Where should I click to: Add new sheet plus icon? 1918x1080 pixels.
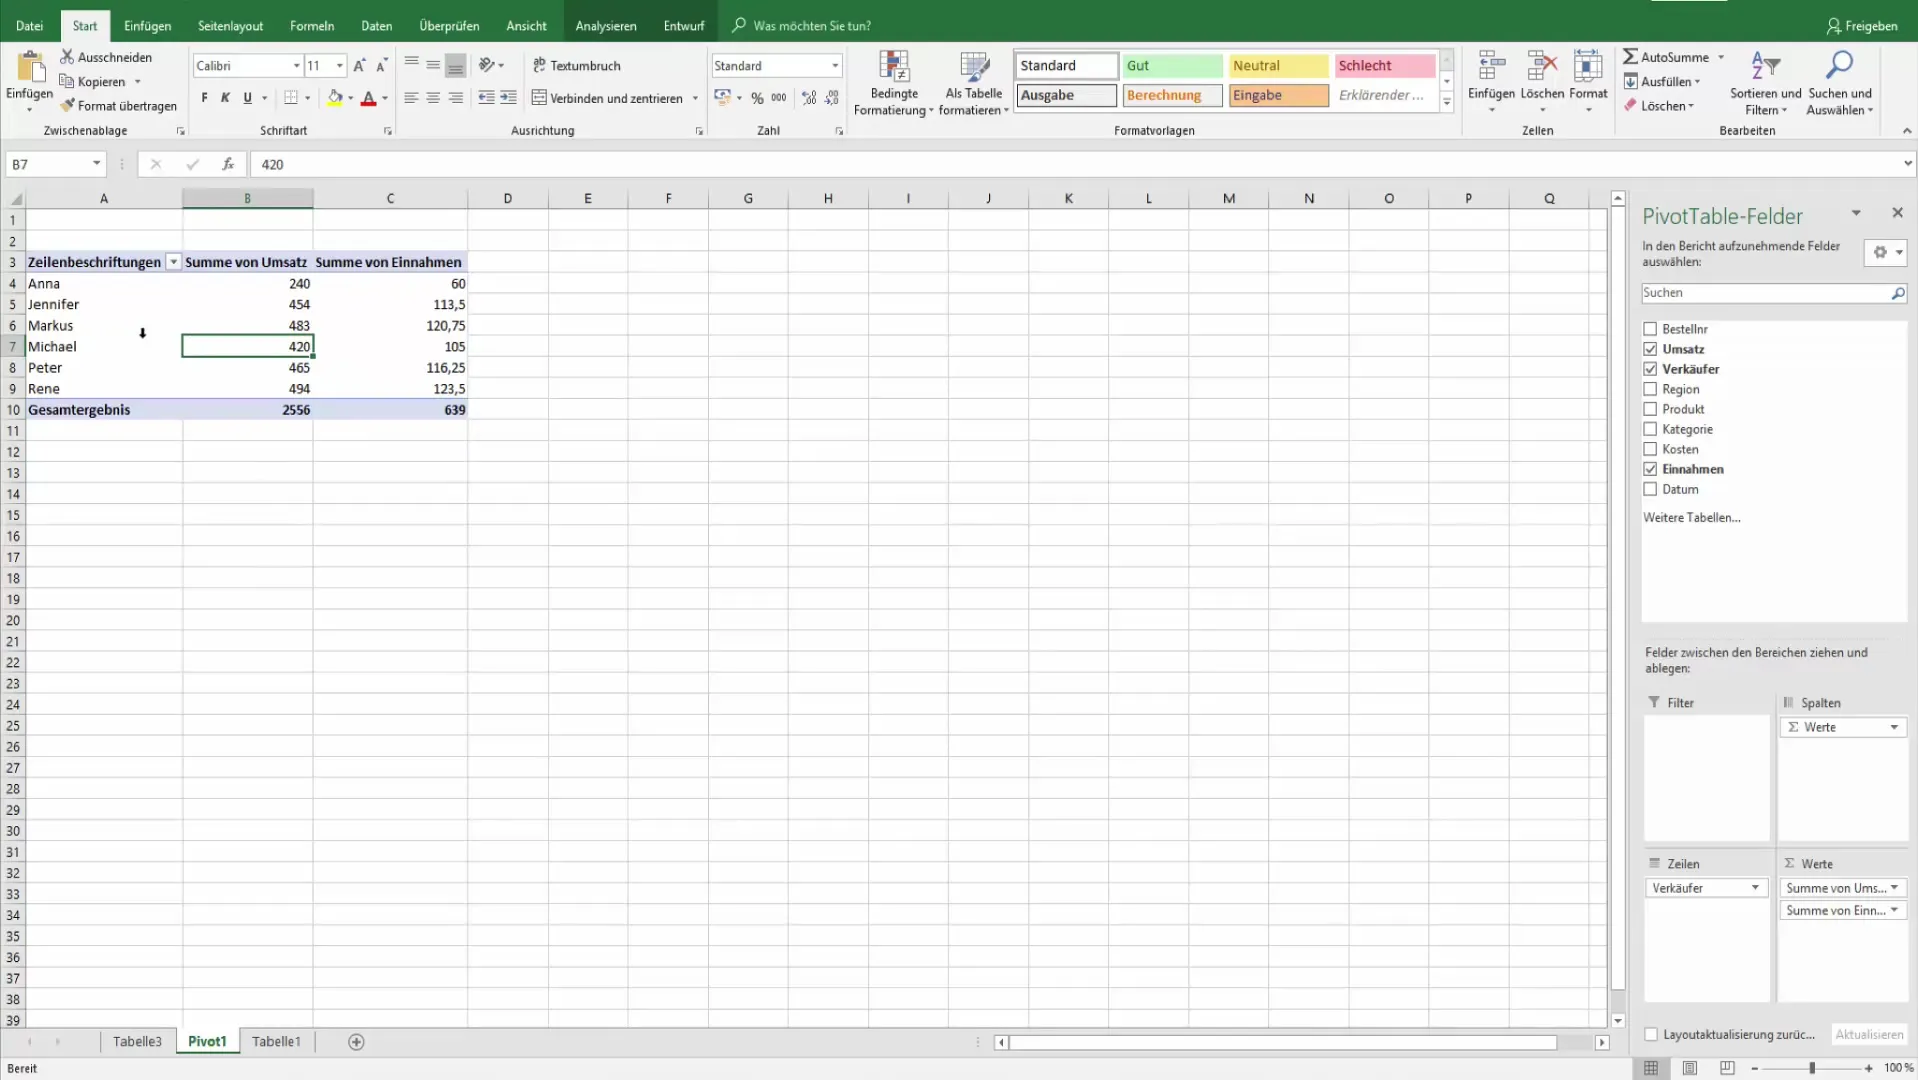(x=356, y=1042)
